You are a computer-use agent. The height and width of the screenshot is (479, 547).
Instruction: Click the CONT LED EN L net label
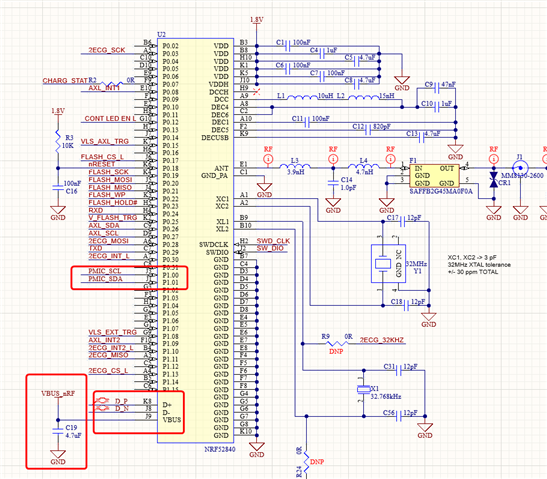(110, 119)
